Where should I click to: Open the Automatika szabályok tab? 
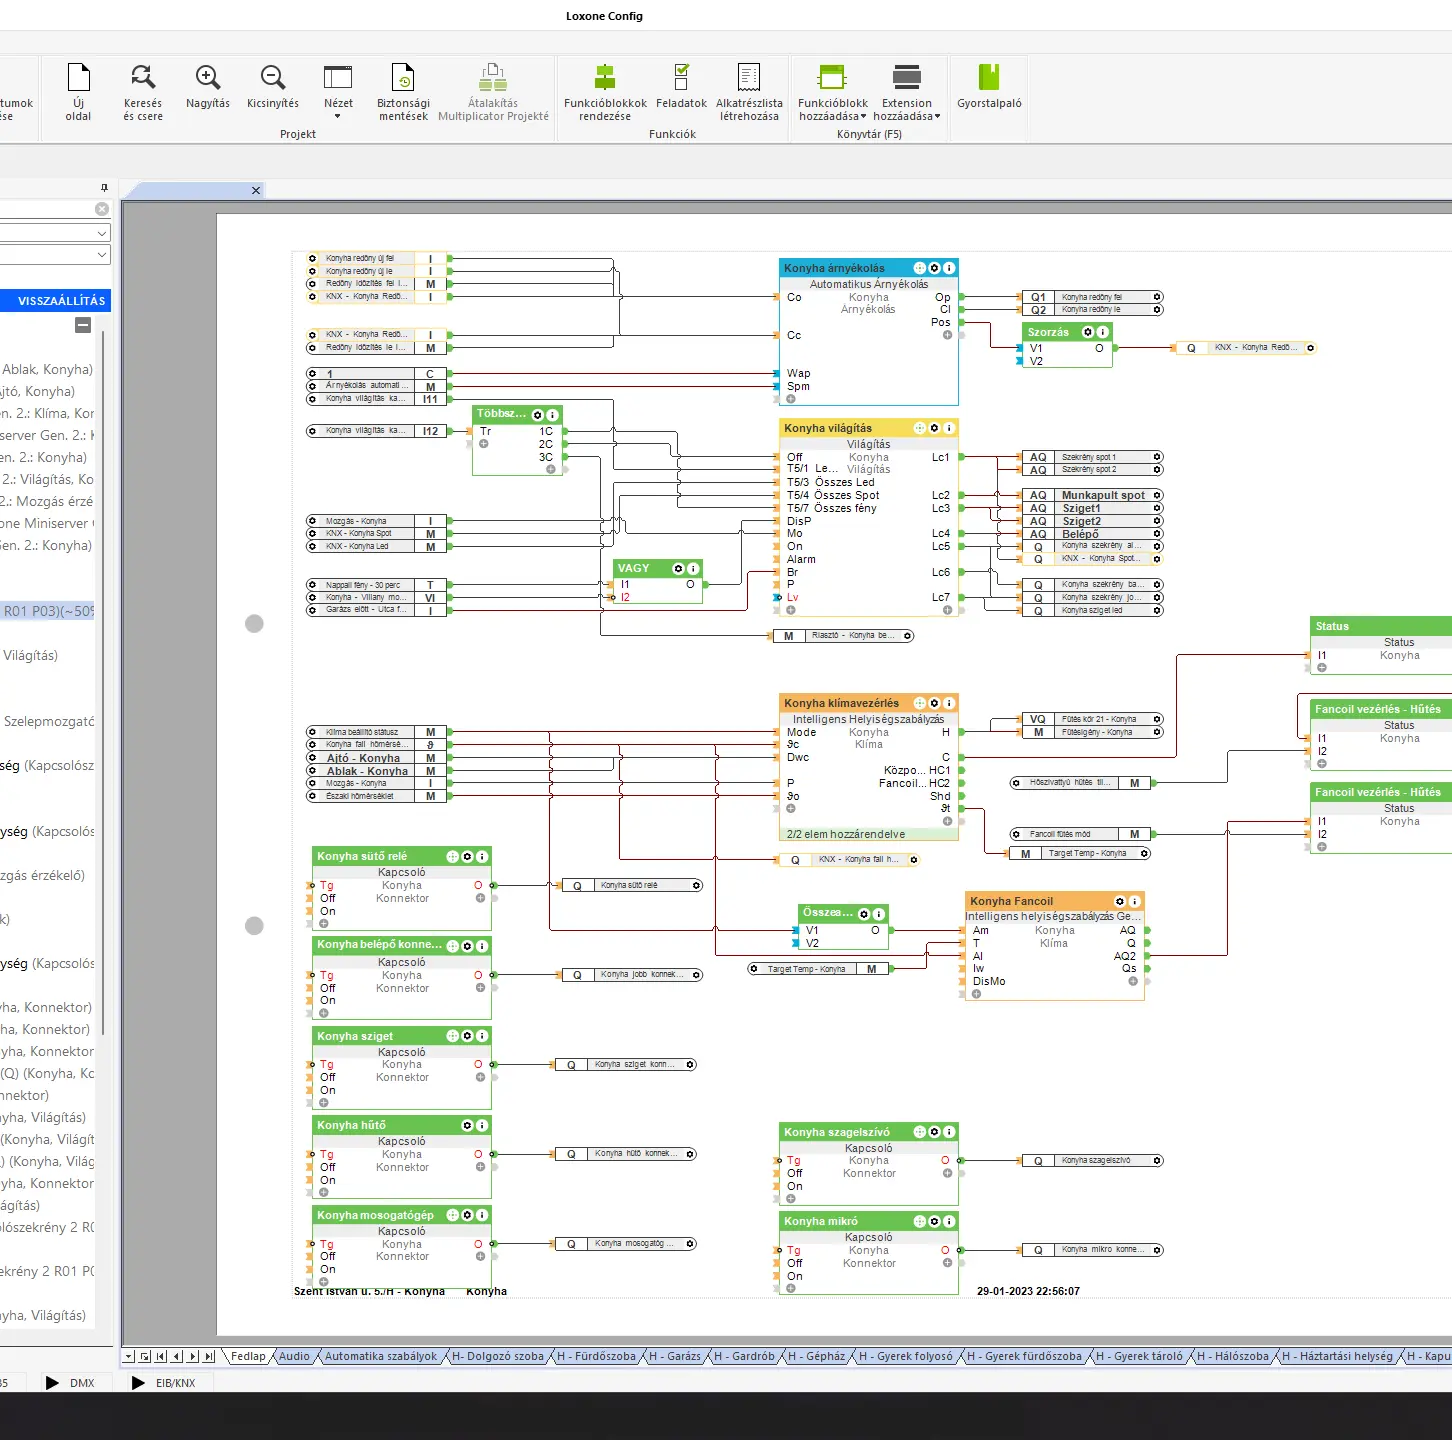click(381, 1357)
